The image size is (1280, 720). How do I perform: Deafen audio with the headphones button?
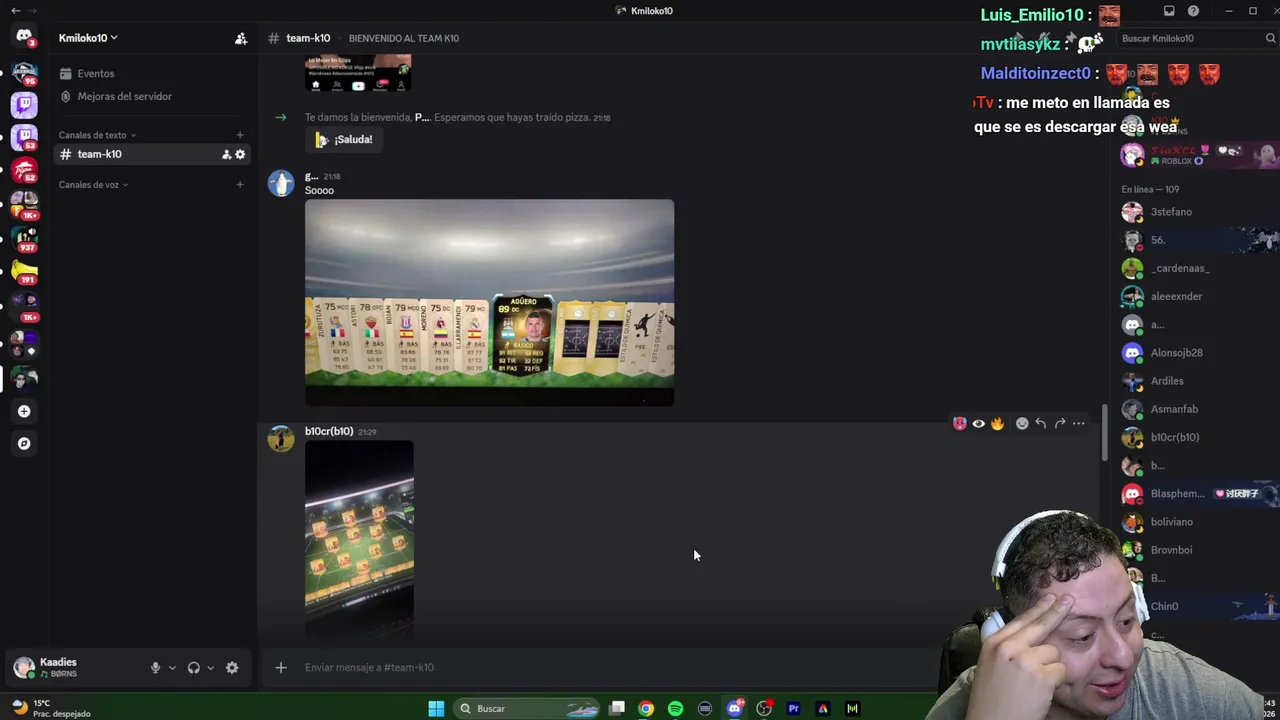pyautogui.click(x=194, y=668)
